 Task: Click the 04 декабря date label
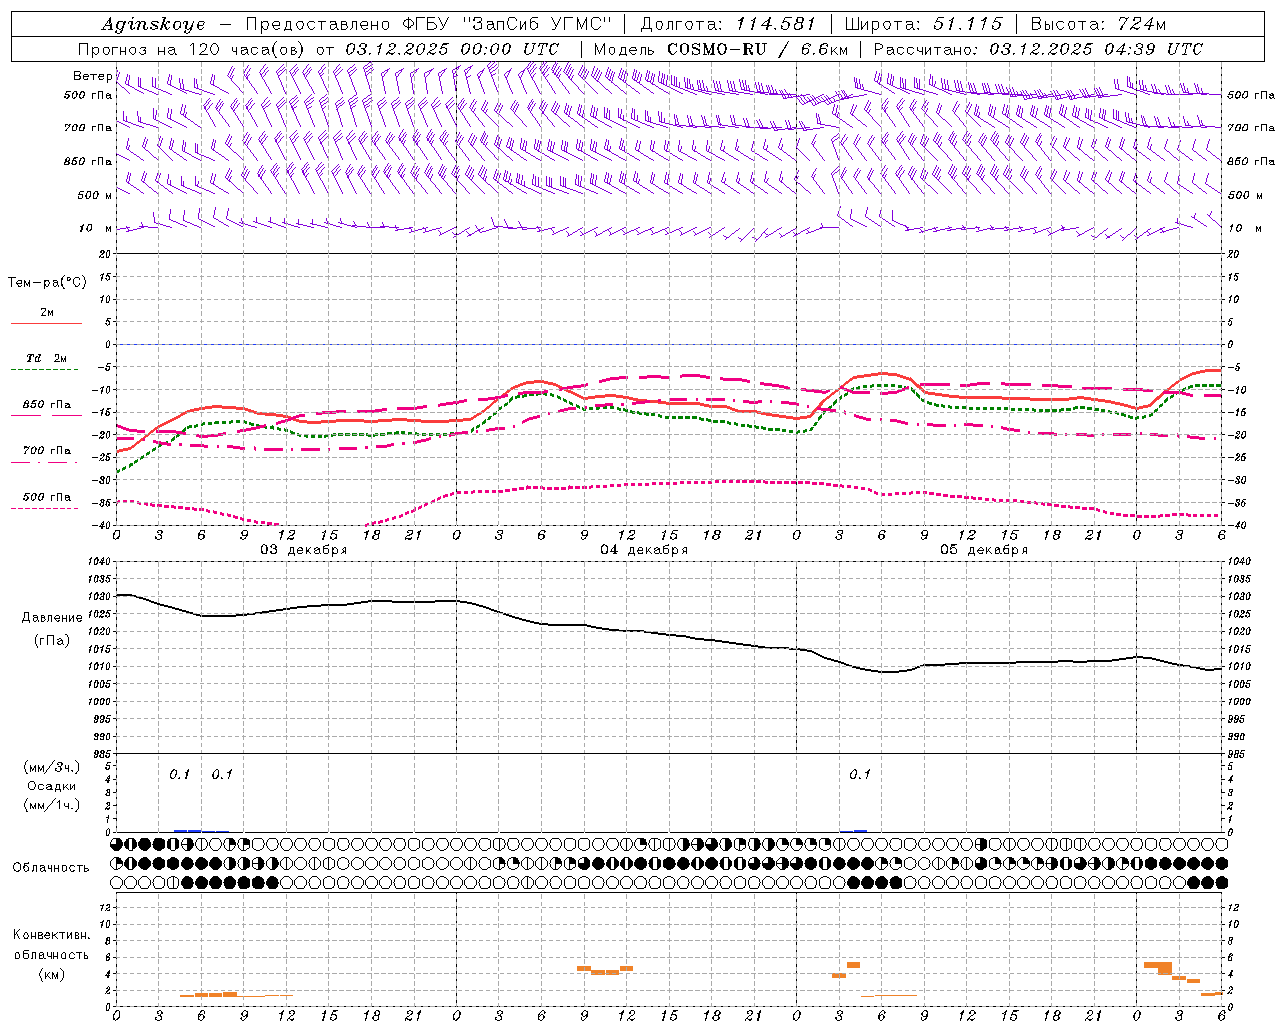[x=644, y=550]
